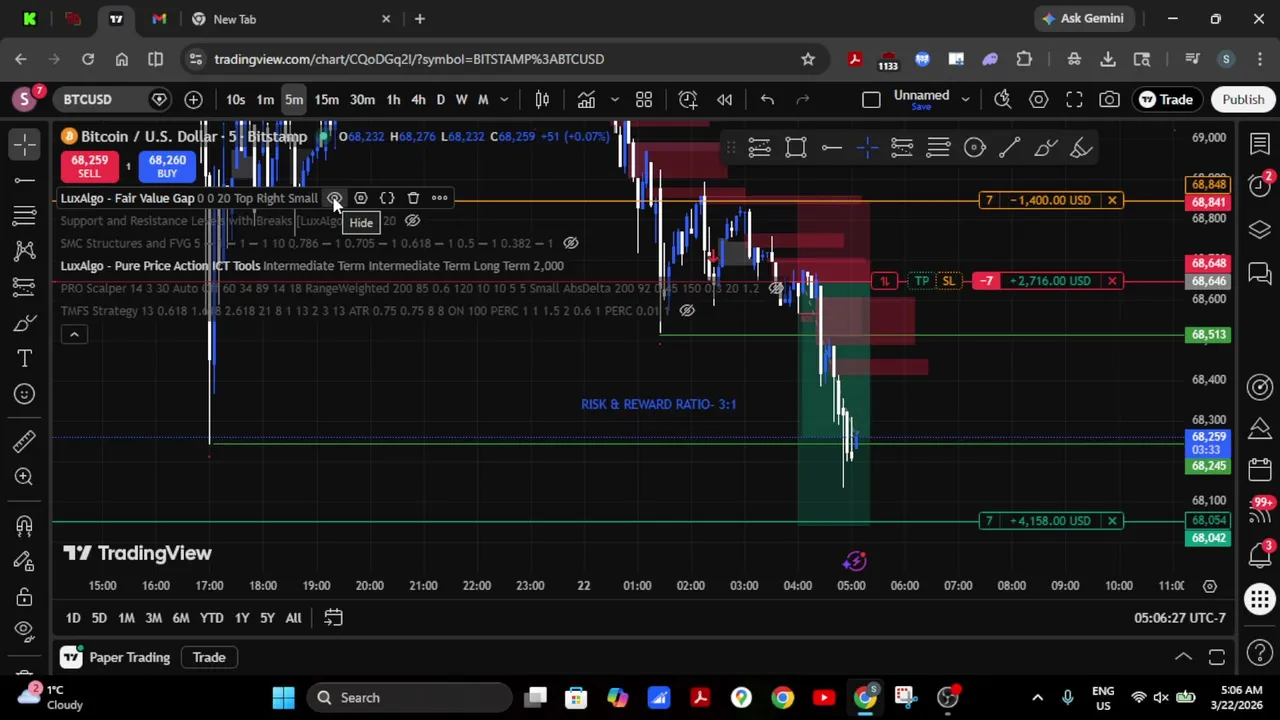The image size is (1280, 720).
Task: Switch to the 10s interval
Action: (x=235, y=99)
